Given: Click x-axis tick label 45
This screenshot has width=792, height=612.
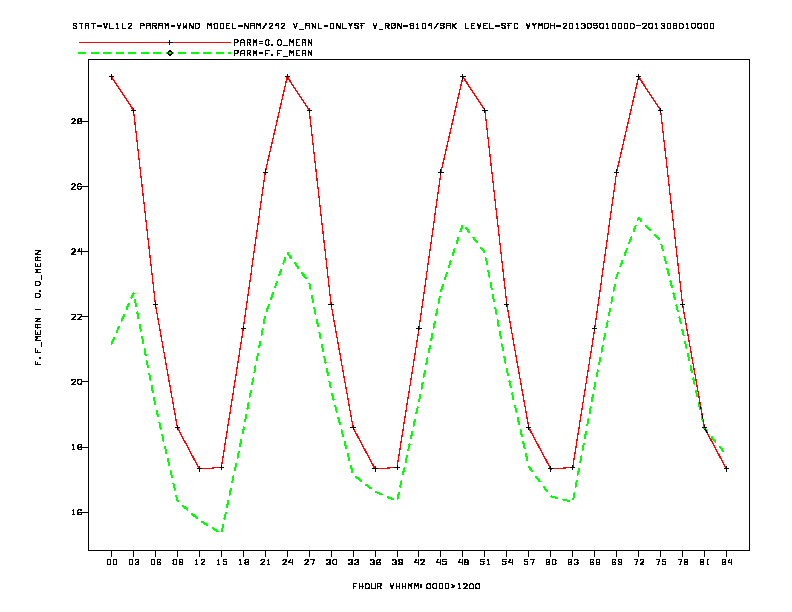Looking at the screenshot, I should pos(441,562).
